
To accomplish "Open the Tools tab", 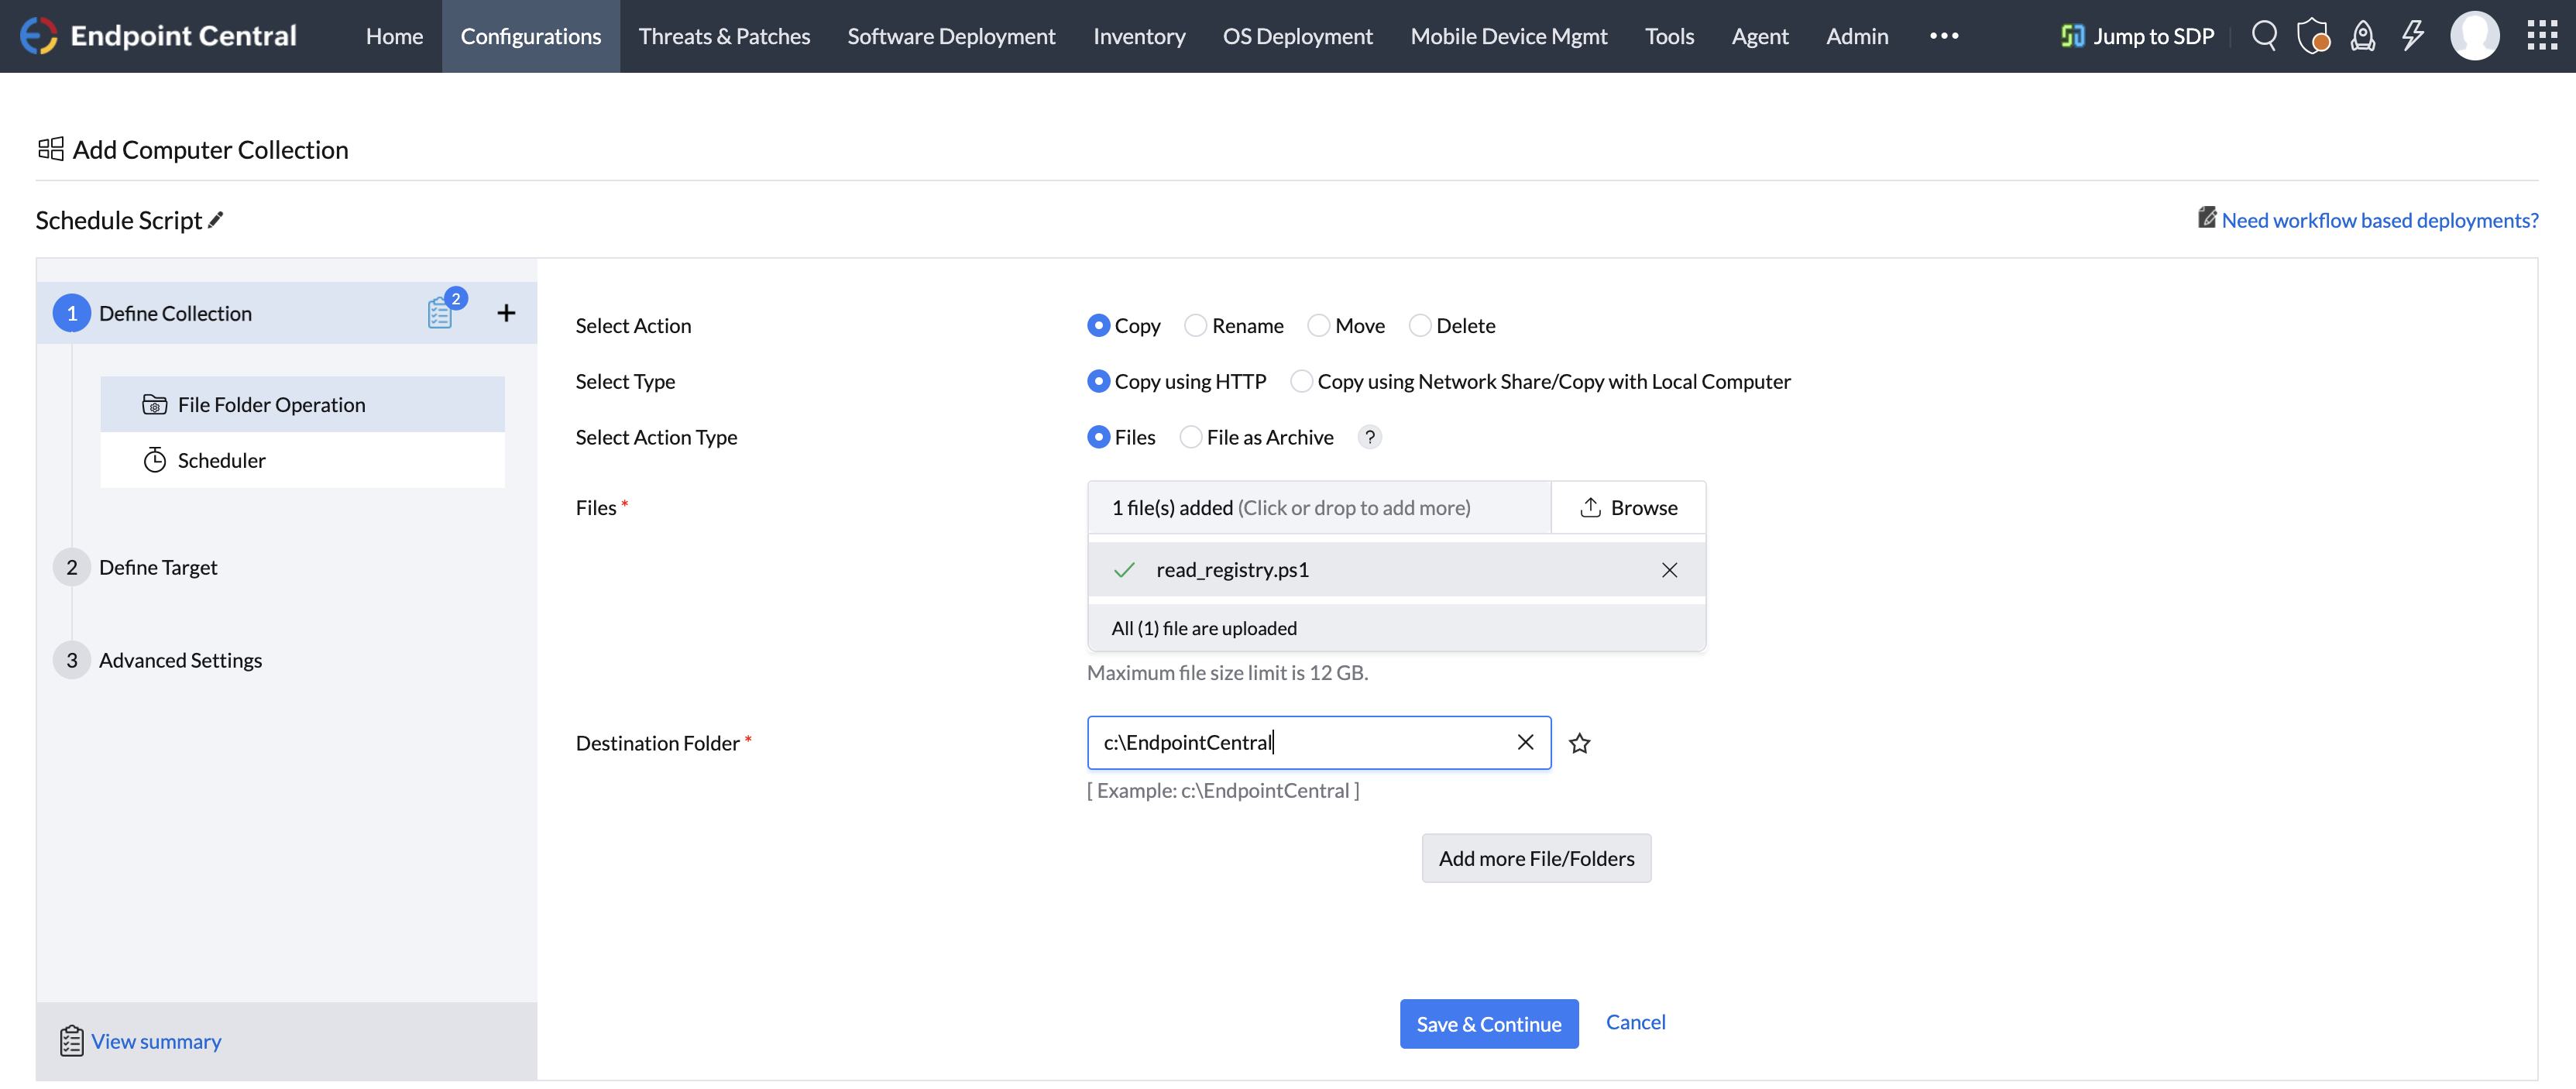I will tap(1669, 36).
